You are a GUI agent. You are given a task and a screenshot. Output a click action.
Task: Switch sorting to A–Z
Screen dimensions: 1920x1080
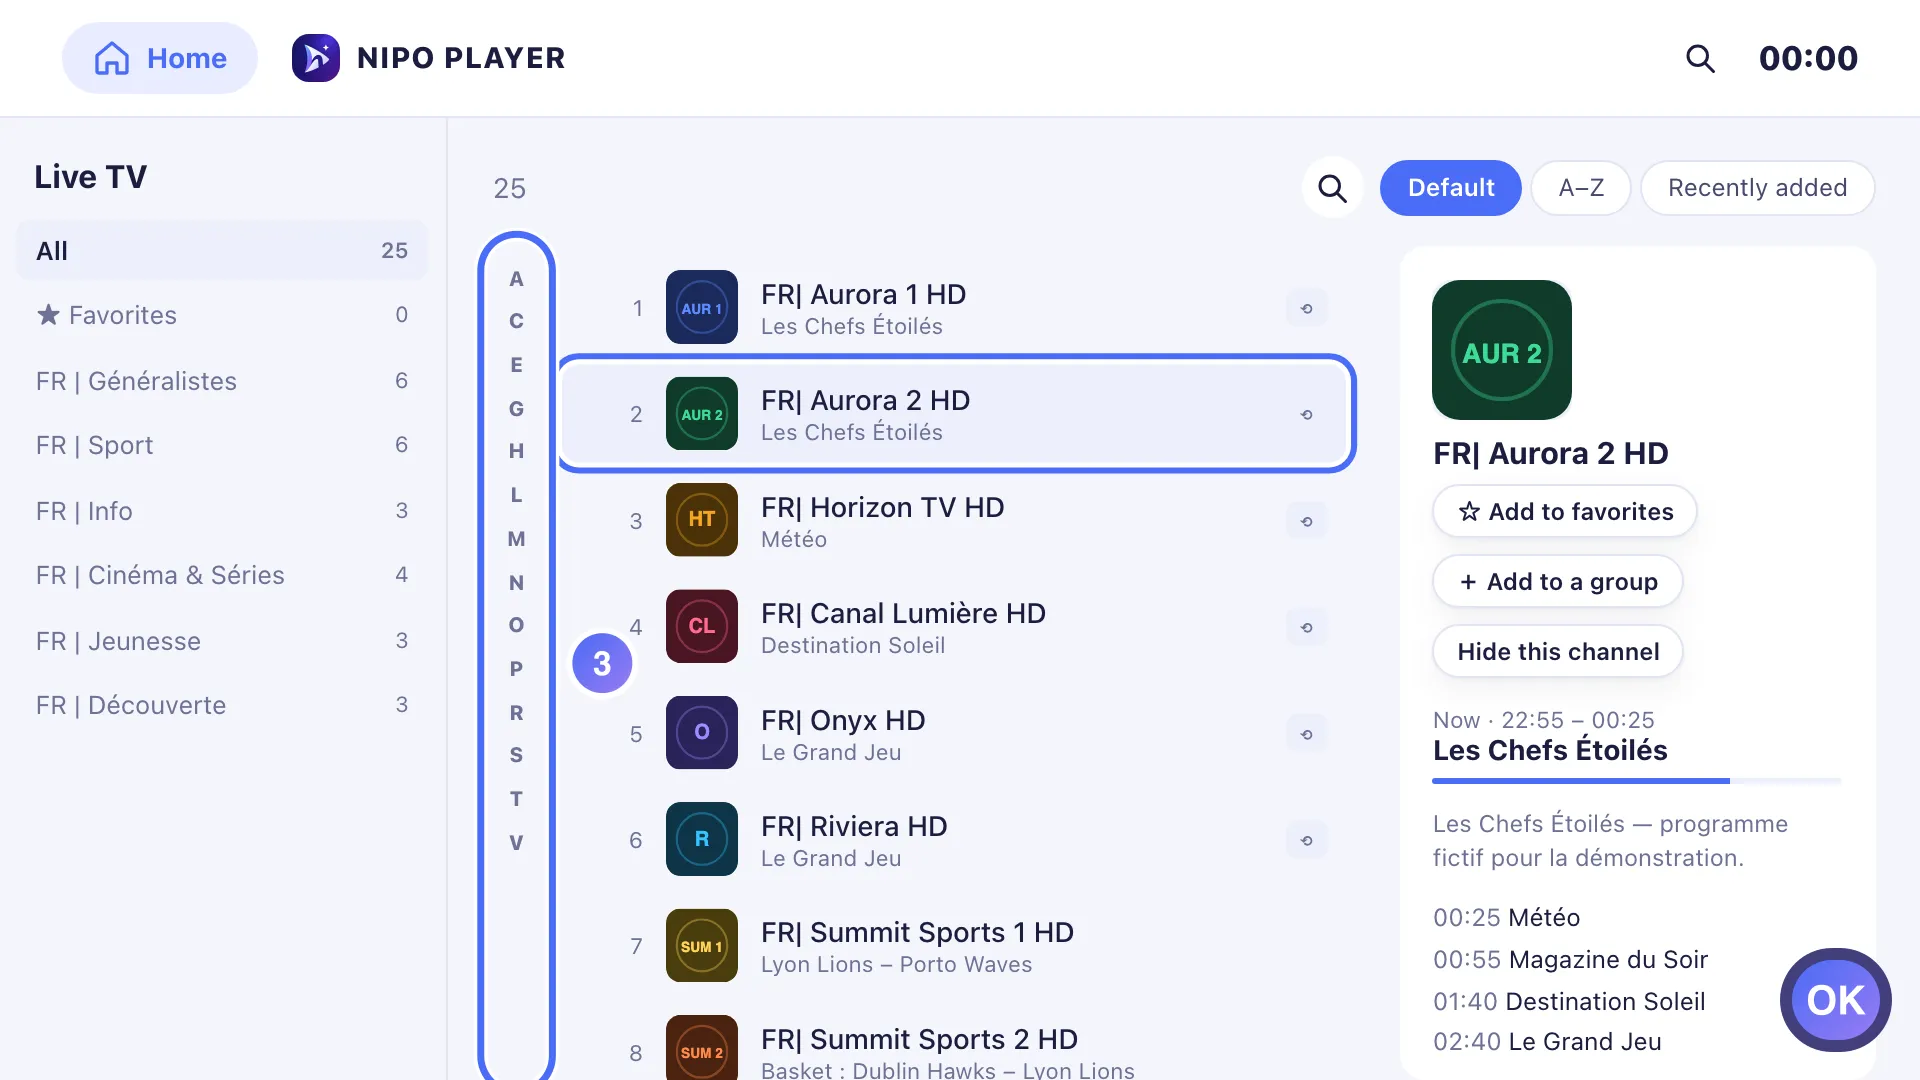[1581, 188]
